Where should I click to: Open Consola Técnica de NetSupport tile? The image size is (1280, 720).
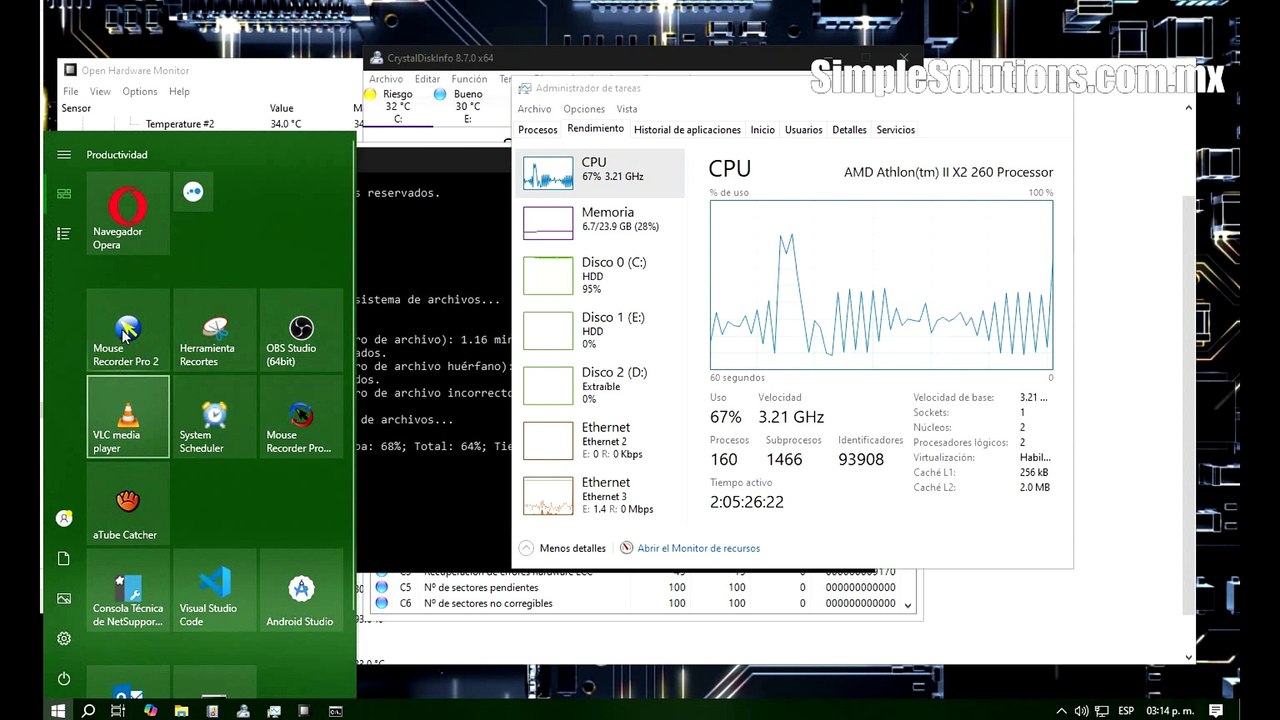point(128,590)
